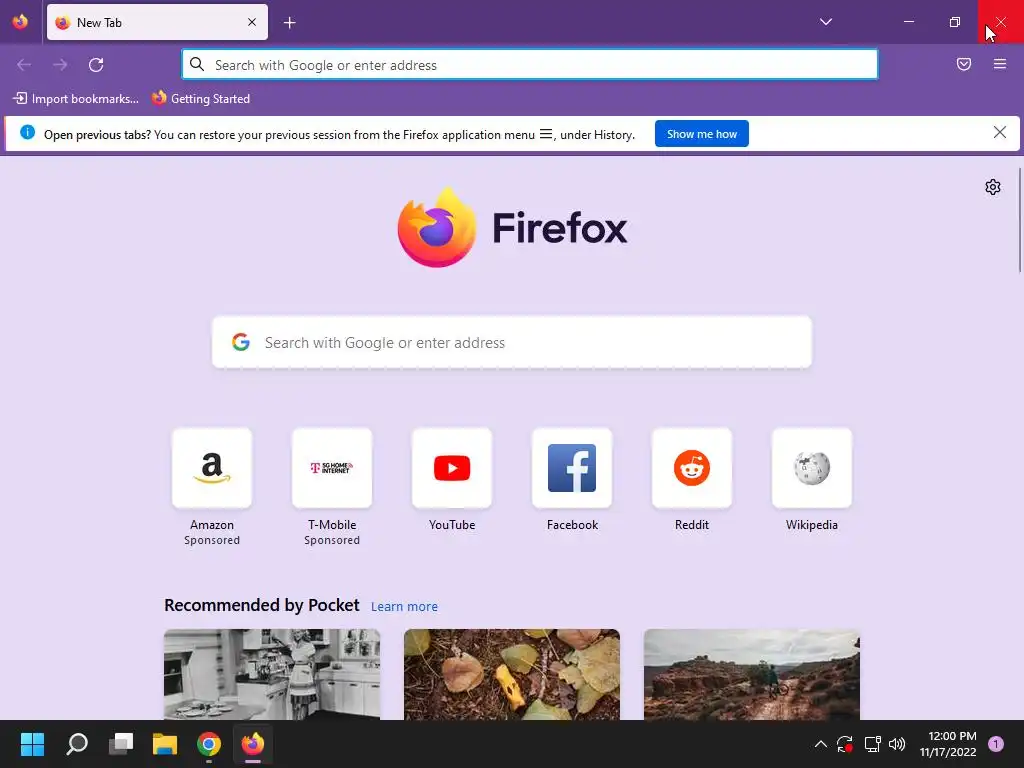
Task: Open Reddit shortcut tile
Action: point(692,468)
